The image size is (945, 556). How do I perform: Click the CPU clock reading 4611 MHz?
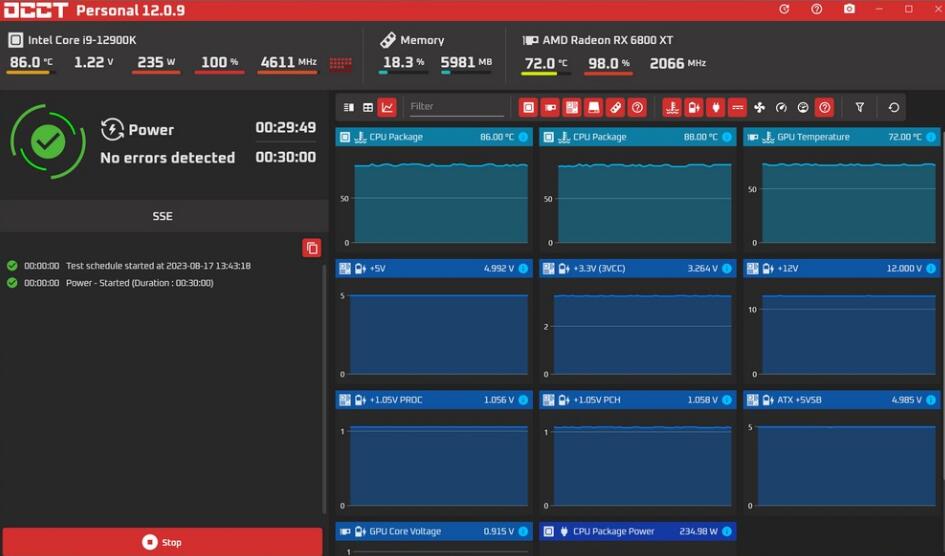click(288, 62)
